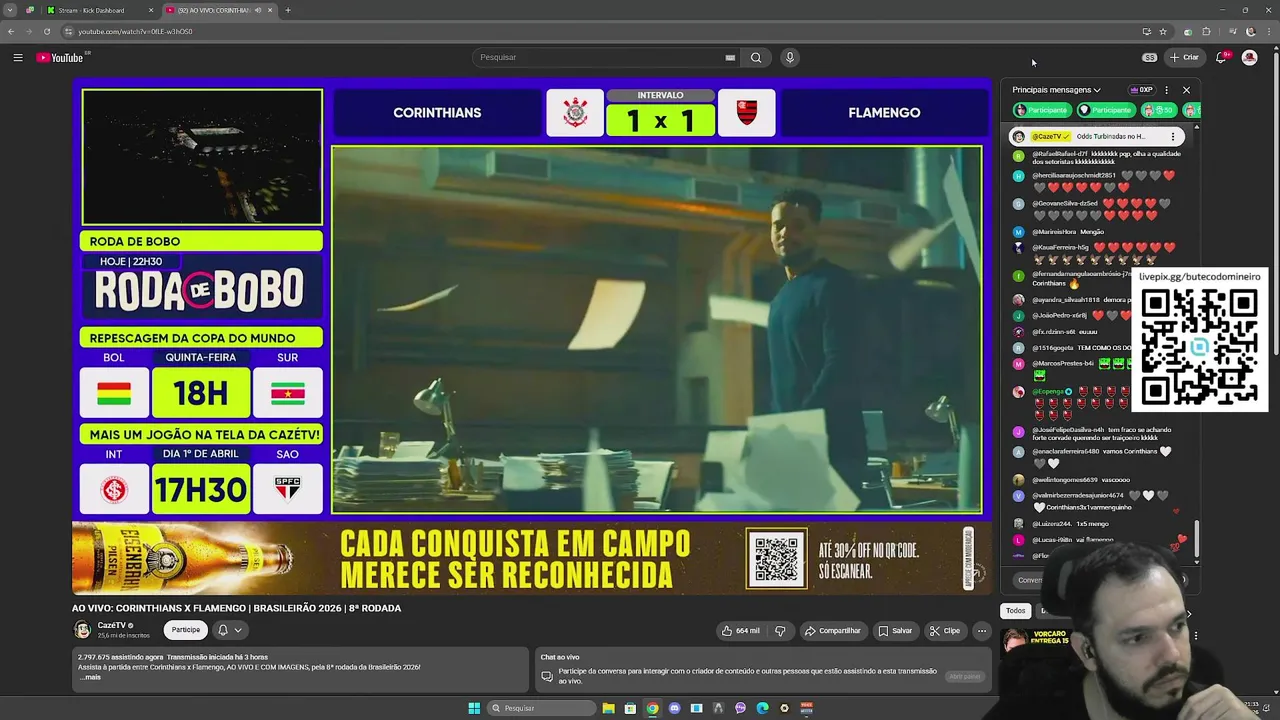Open pinned CazéTV message options
The height and width of the screenshot is (720, 1280).
(1173, 136)
